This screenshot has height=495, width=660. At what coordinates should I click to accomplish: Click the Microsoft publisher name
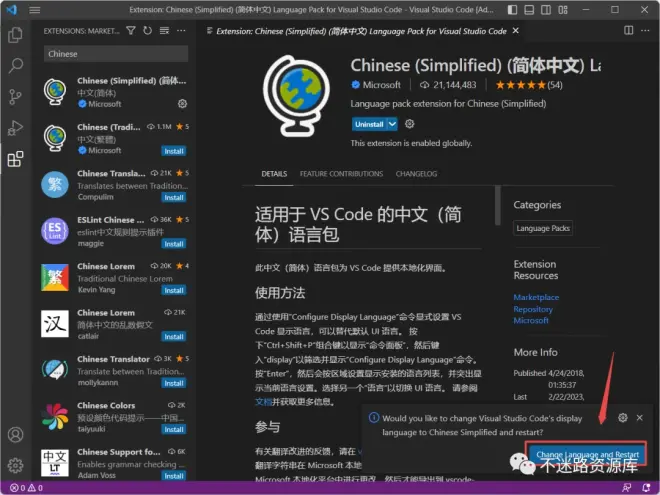pos(381,85)
